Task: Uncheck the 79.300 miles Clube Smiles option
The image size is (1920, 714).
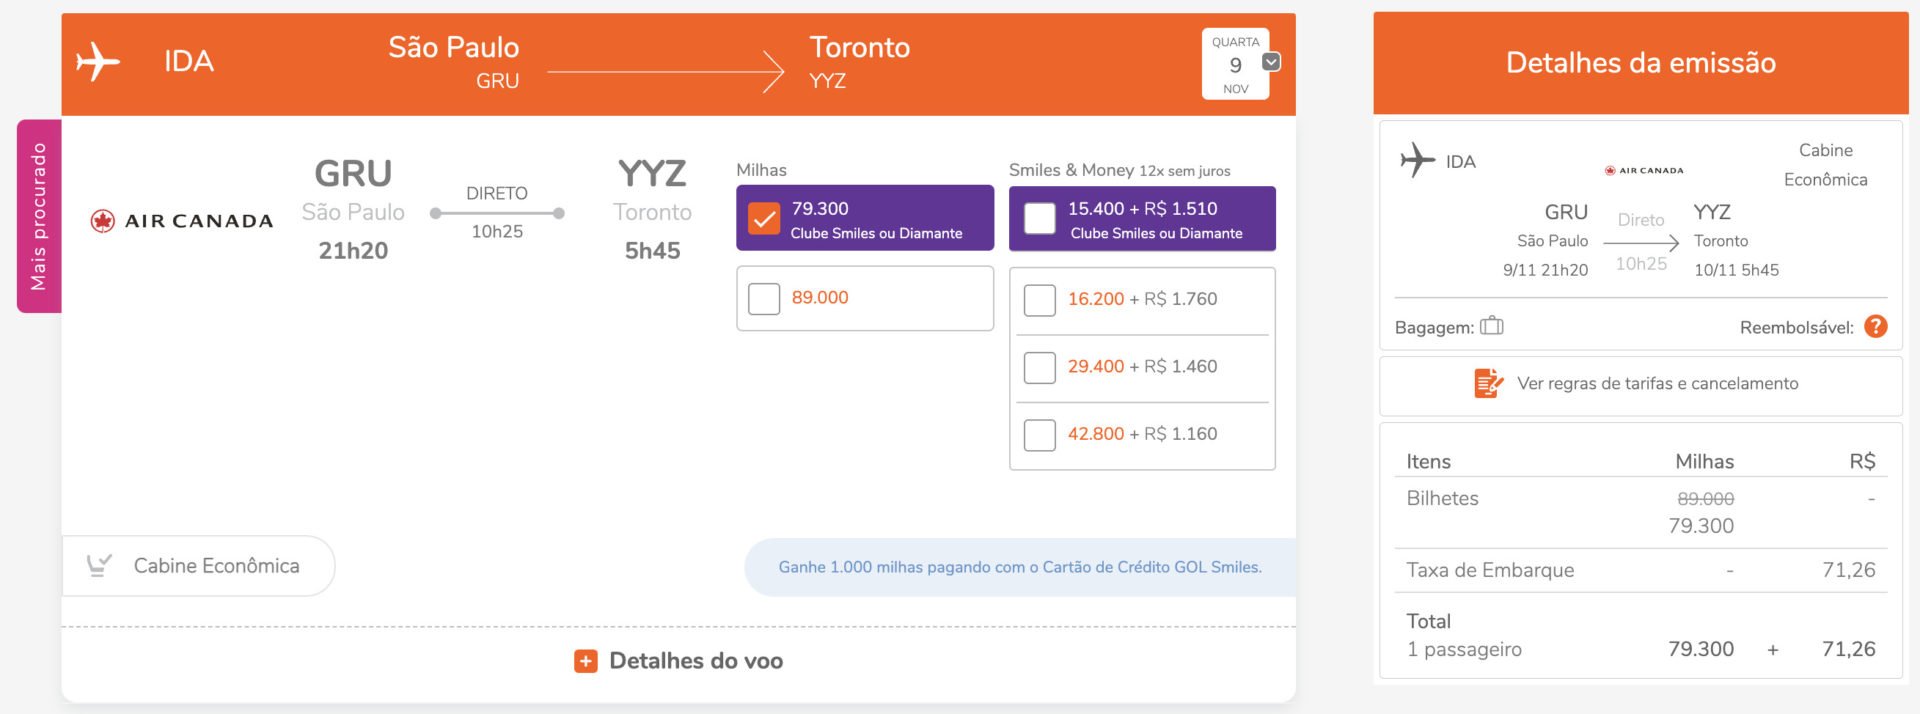Action: [x=764, y=218]
